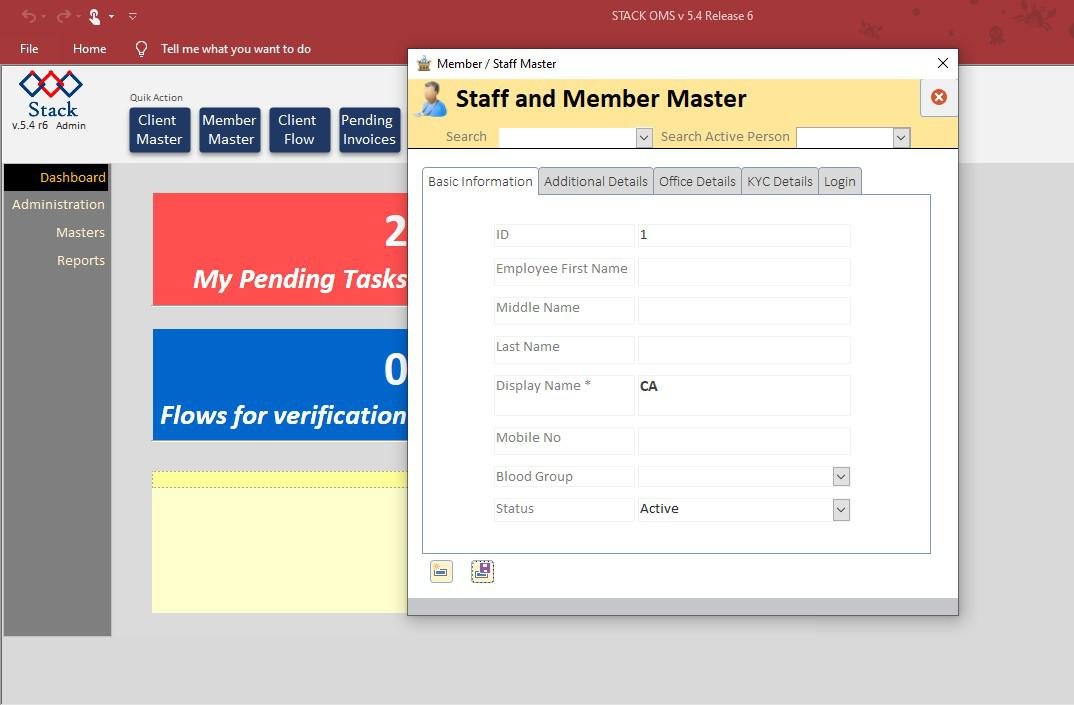This screenshot has height=705, width=1074.
Task: Expand Search Active Person dropdown arrow
Action: pos(901,138)
